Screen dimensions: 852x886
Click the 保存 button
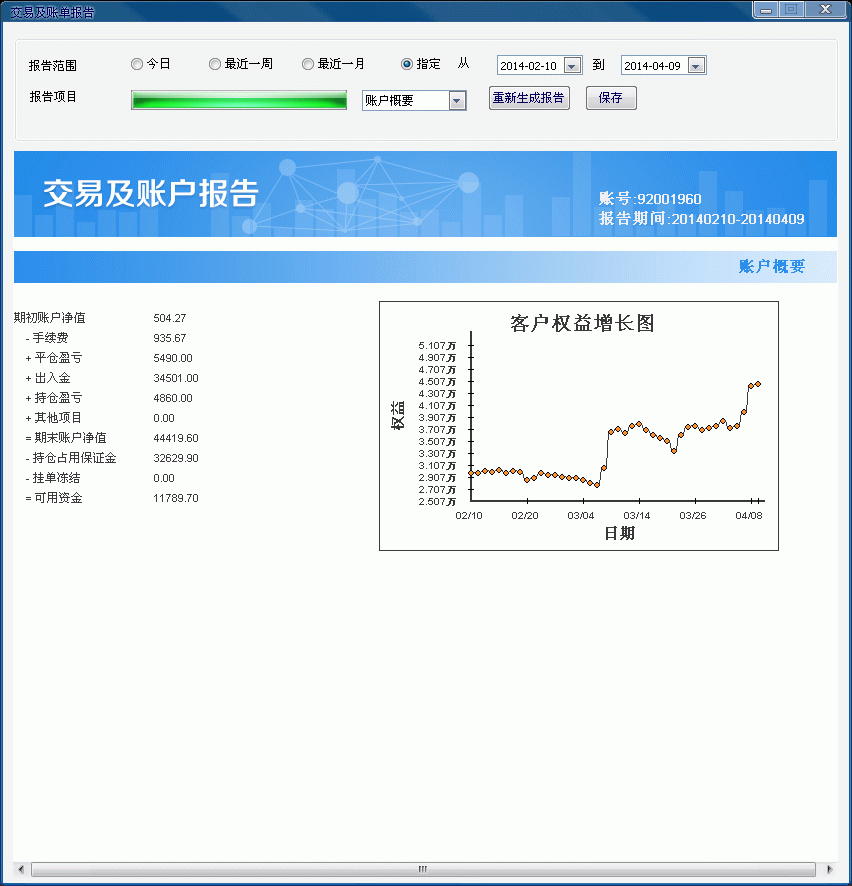click(611, 98)
